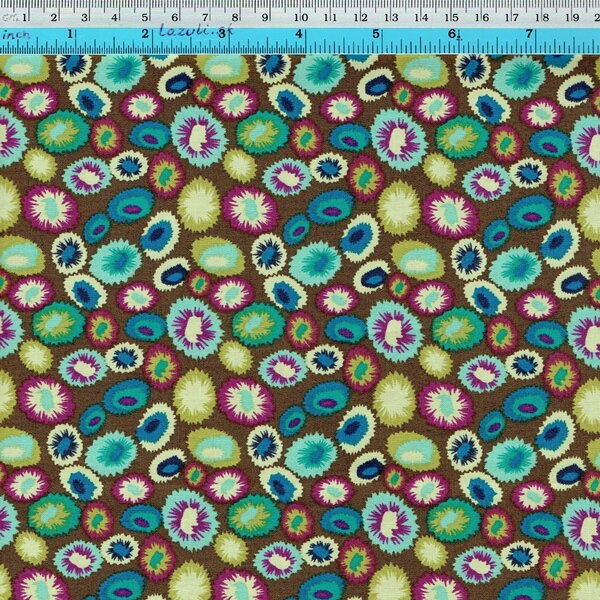Click the number 5 on the blue inch ruler

pyautogui.click(x=376, y=34)
